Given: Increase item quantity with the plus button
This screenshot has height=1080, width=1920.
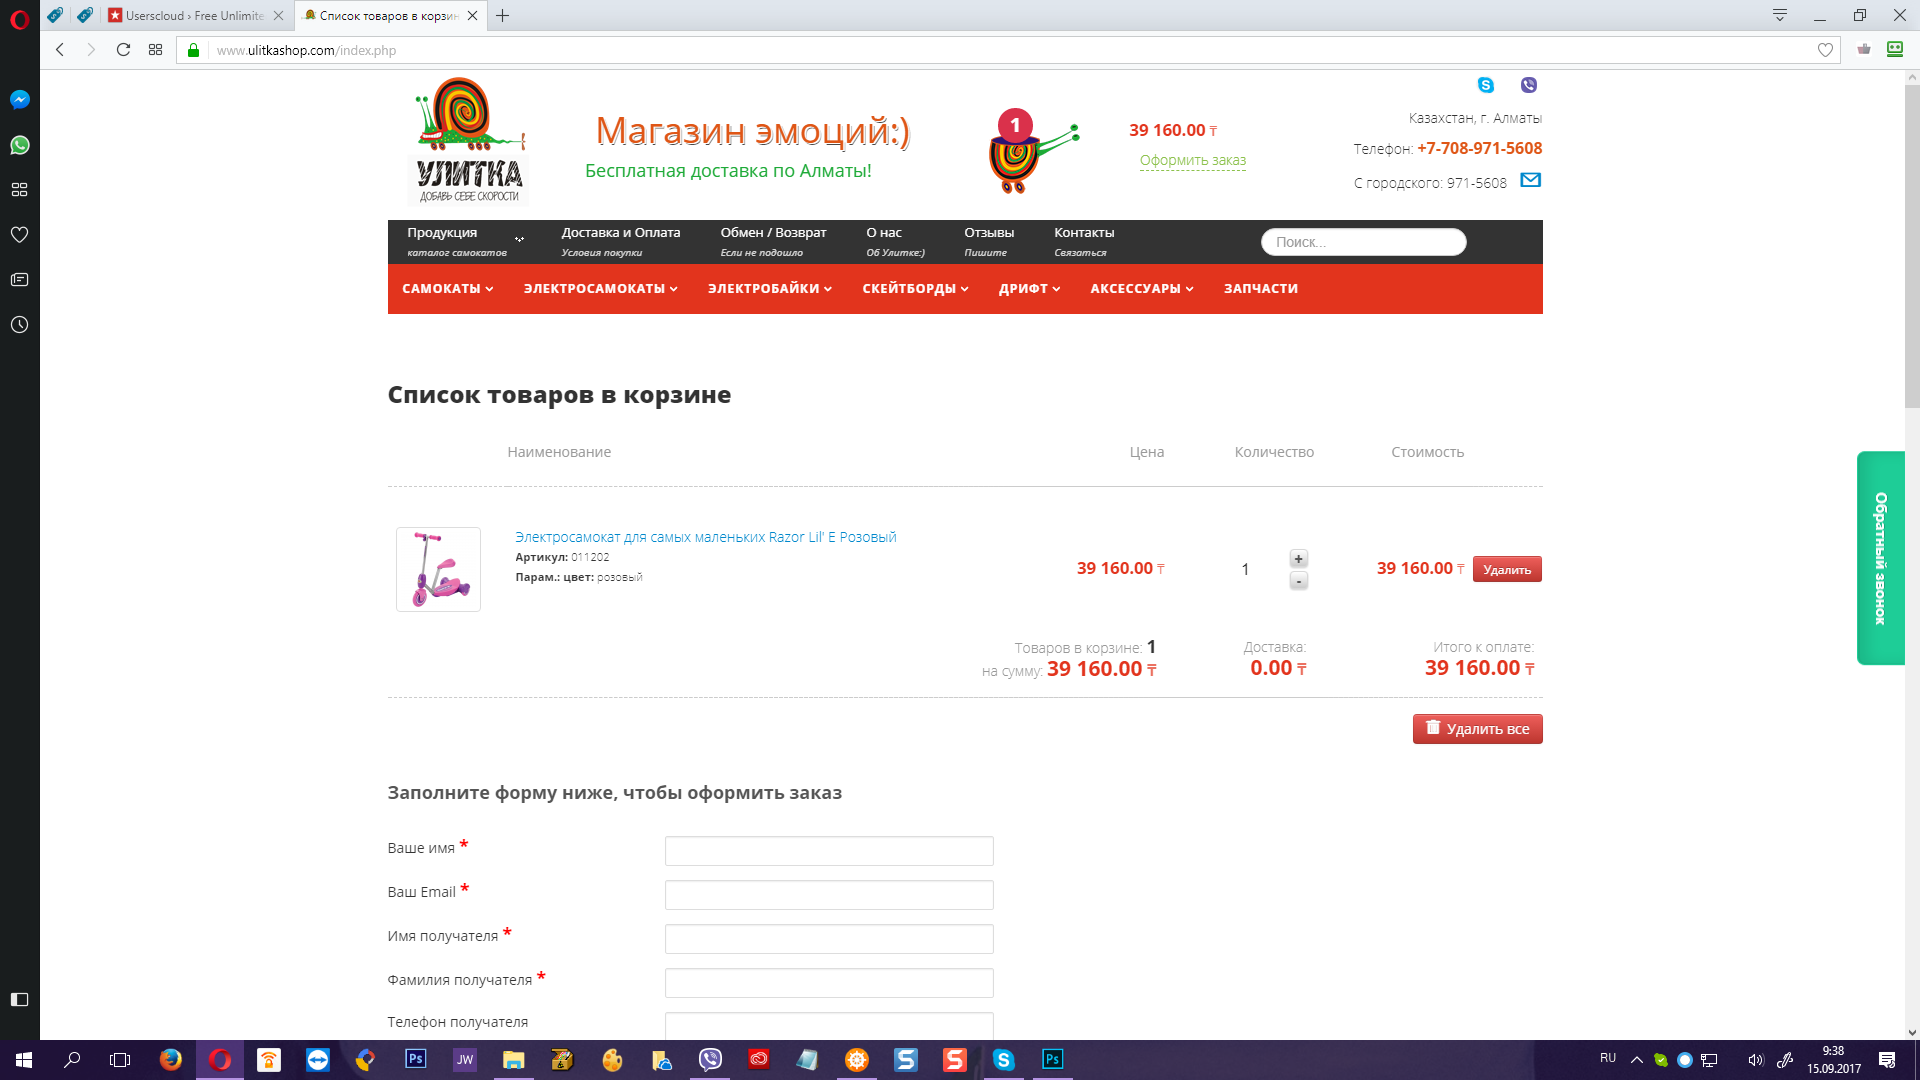Looking at the screenshot, I should click(1298, 559).
